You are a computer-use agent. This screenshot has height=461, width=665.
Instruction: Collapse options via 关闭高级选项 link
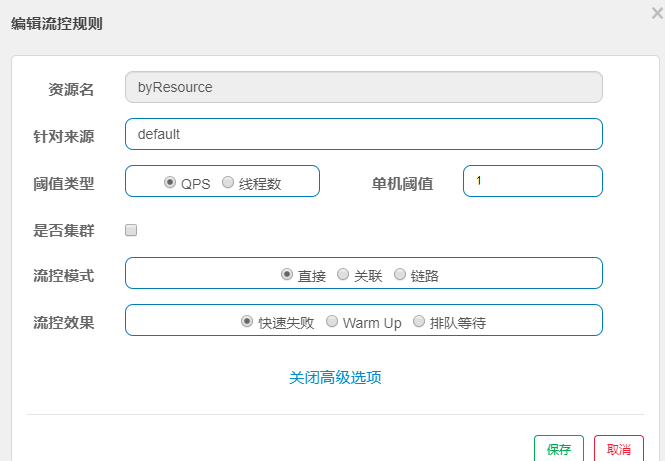point(335,377)
